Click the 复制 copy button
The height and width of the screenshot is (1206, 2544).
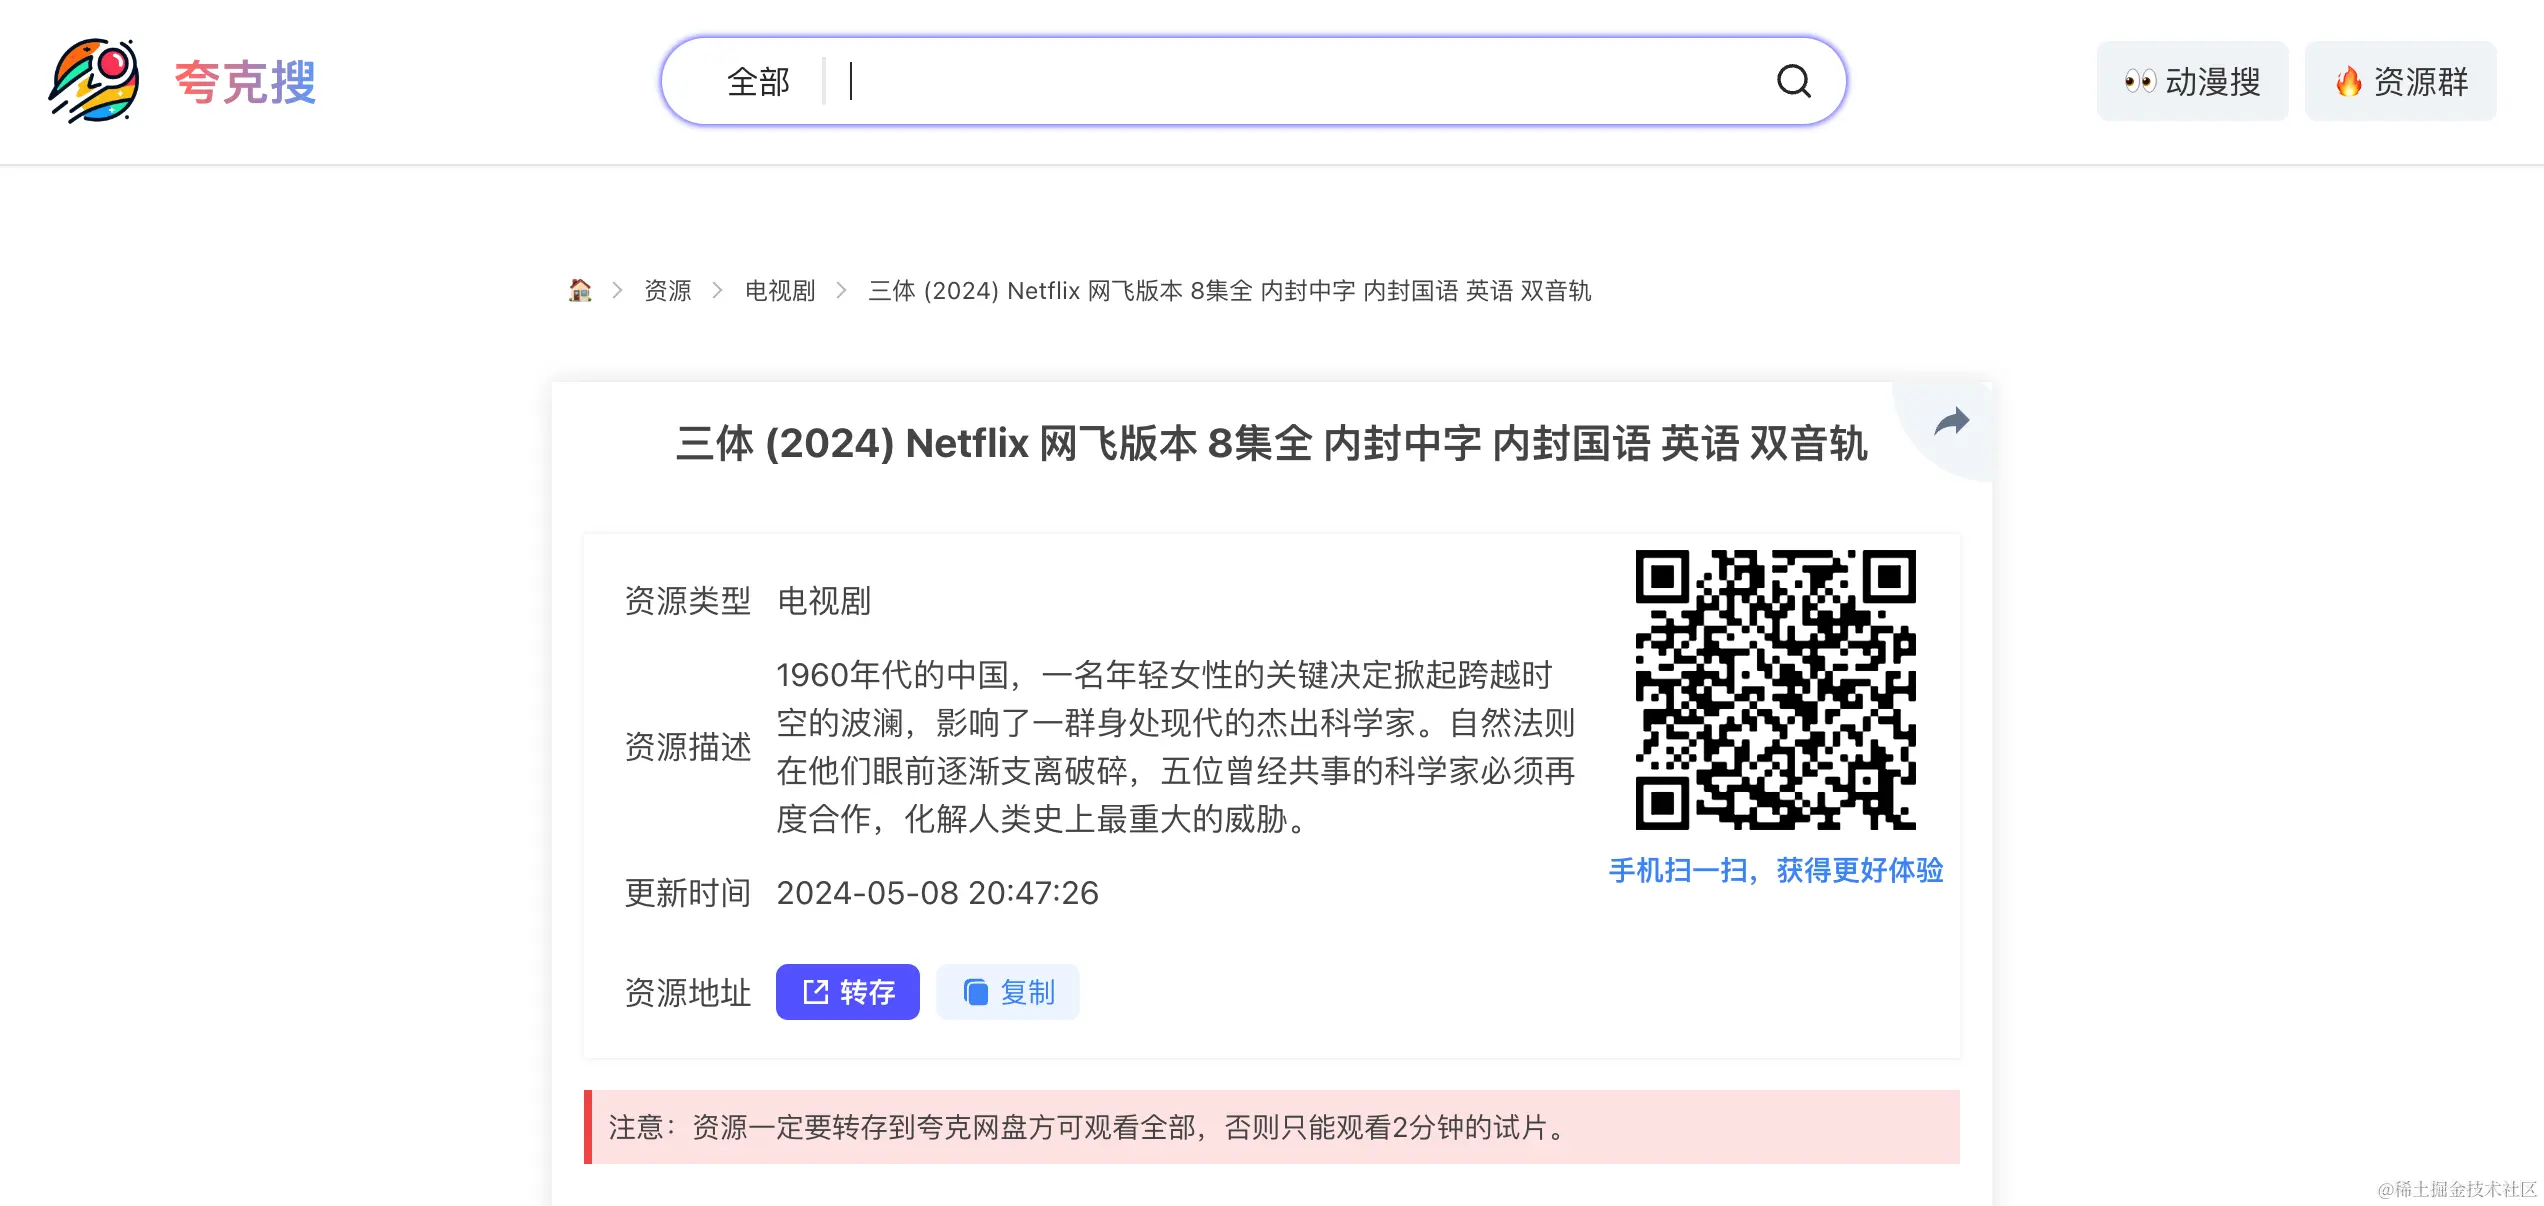coord(1007,992)
